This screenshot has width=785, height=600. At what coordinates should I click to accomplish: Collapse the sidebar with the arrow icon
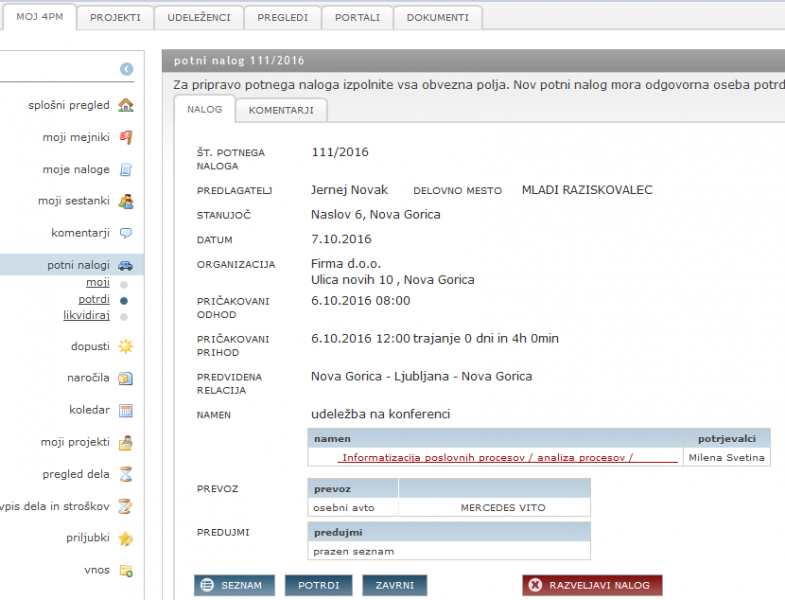(127, 69)
